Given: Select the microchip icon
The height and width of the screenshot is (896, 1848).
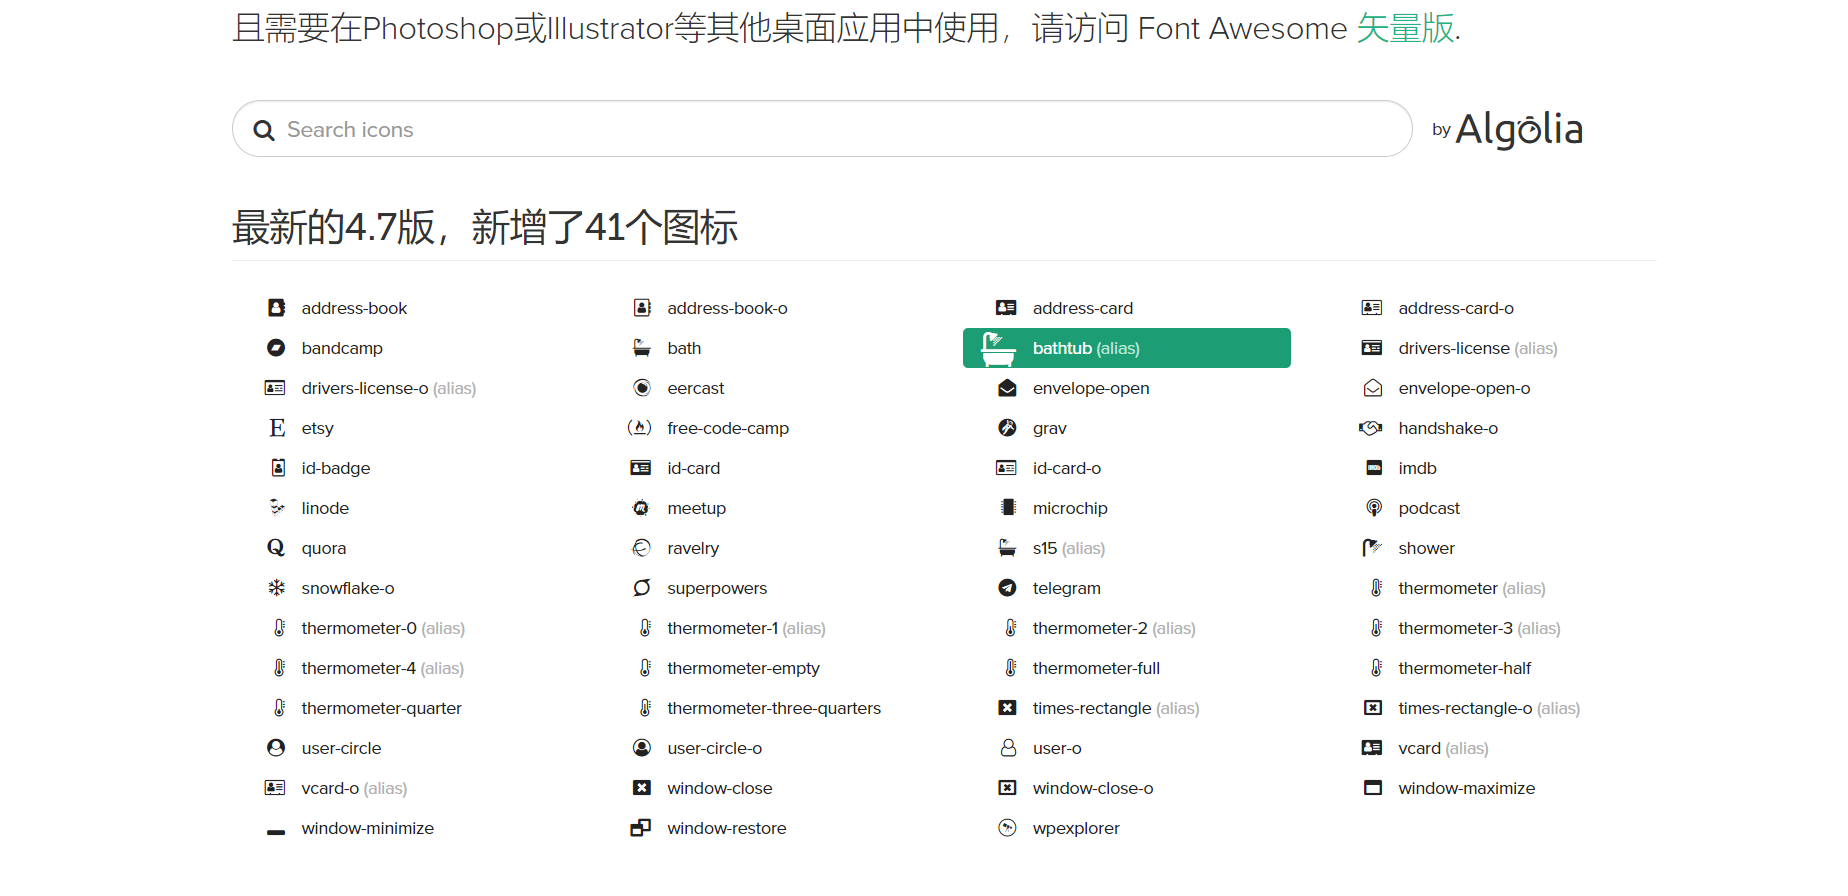Looking at the screenshot, I should 1008,508.
